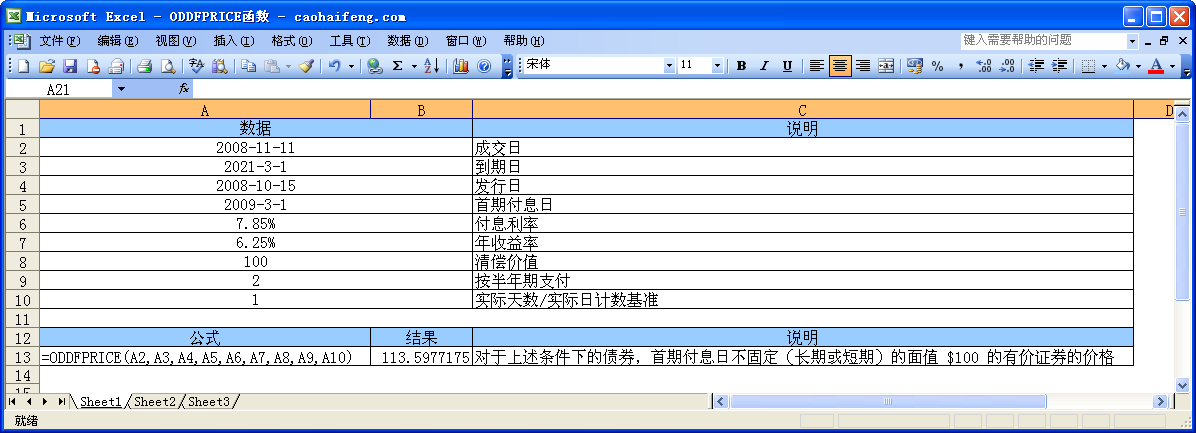Image resolution: width=1196 pixels, height=433 pixels.
Task: Open the 插入 menu
Action: [x=233, y=40]
